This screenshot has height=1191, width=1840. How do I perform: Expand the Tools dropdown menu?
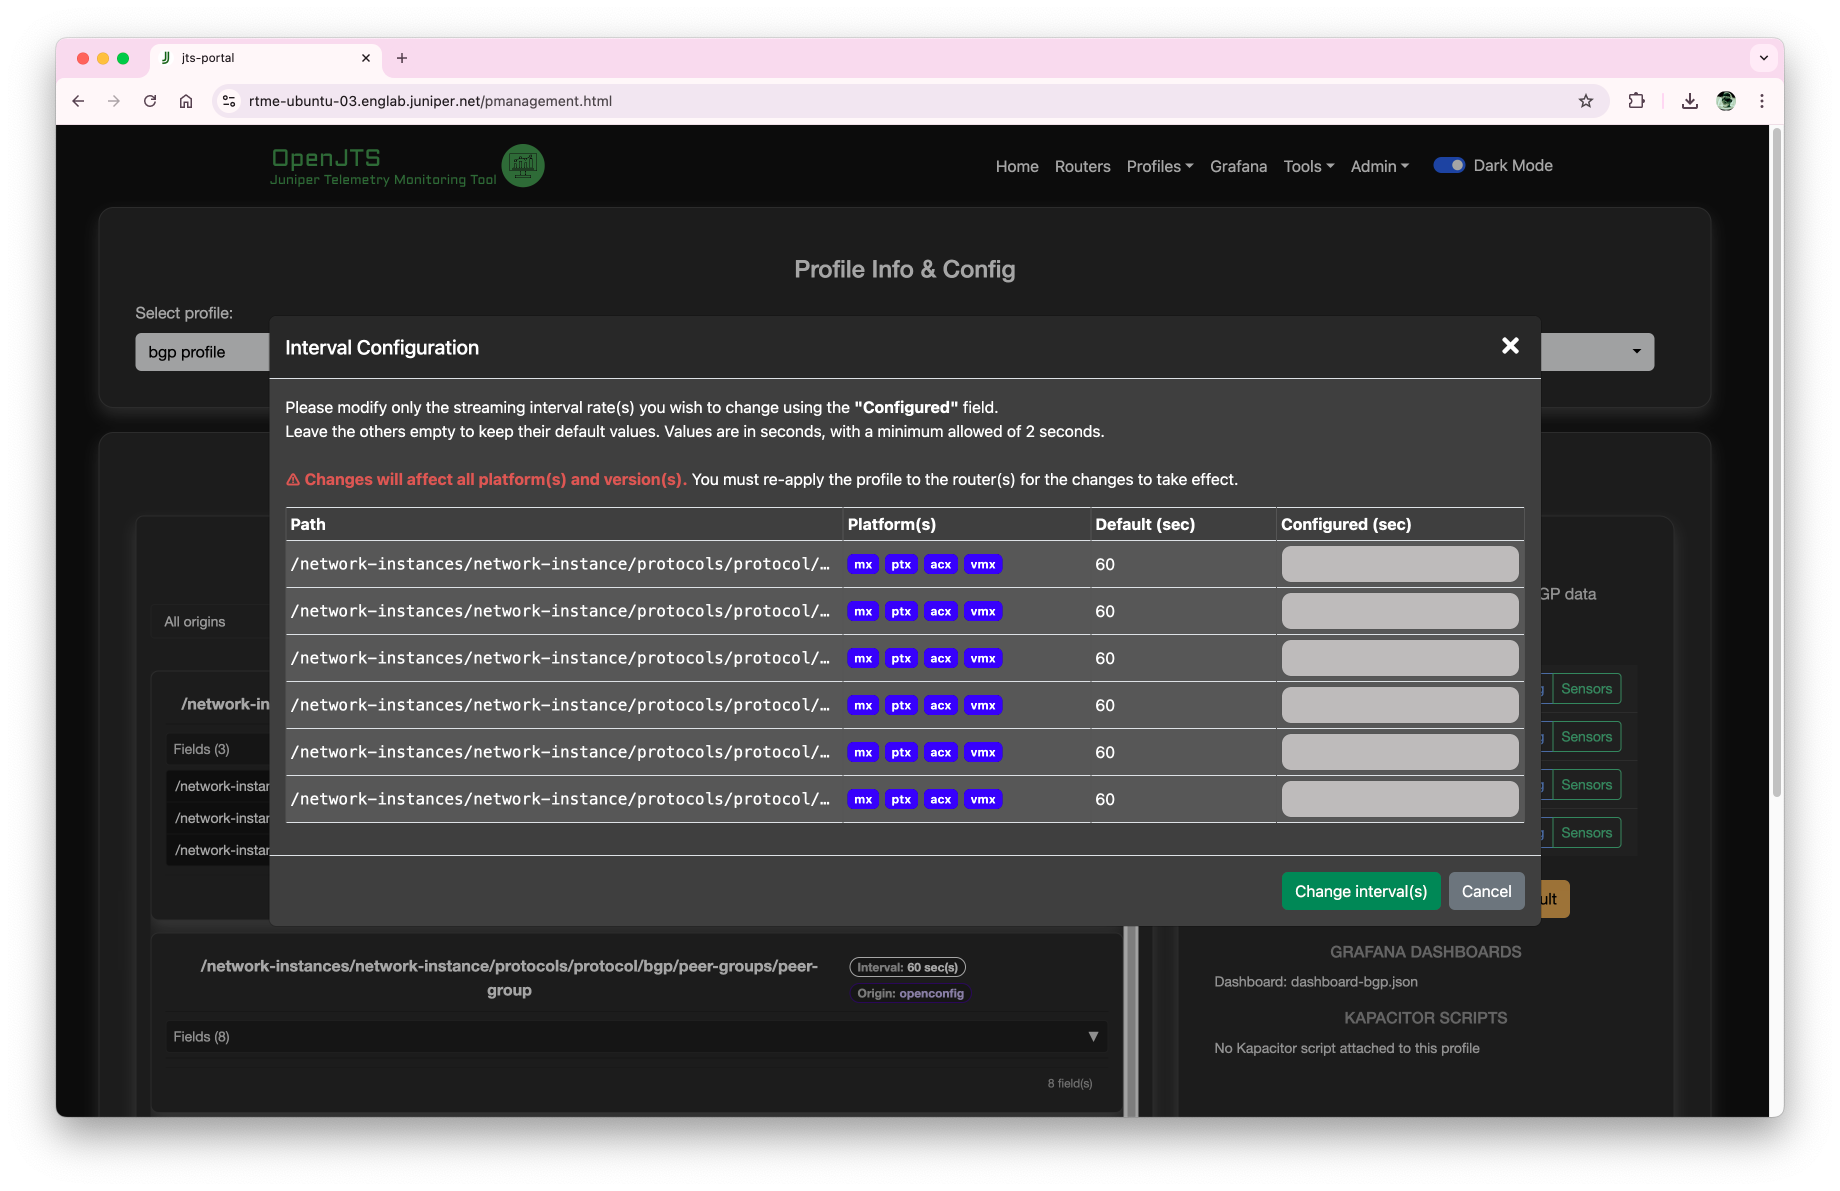[1308, 167]
